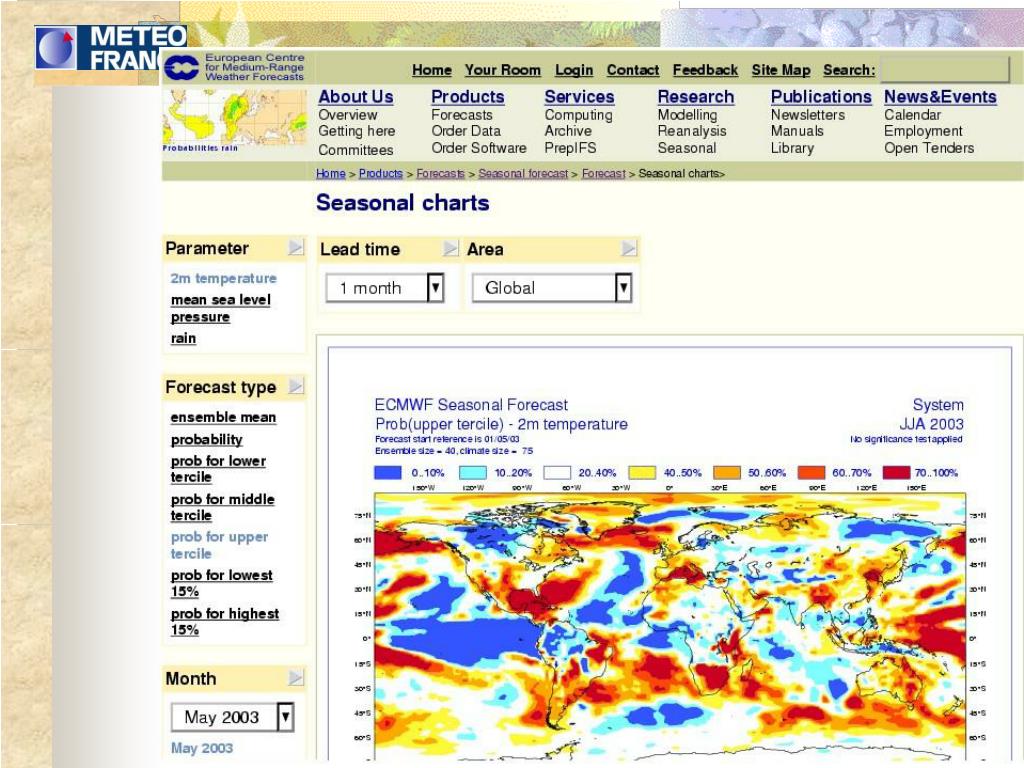The image size is (1024, 768).
Task: Click the Forecast type arrow icon
Action: tap(296, 386)
